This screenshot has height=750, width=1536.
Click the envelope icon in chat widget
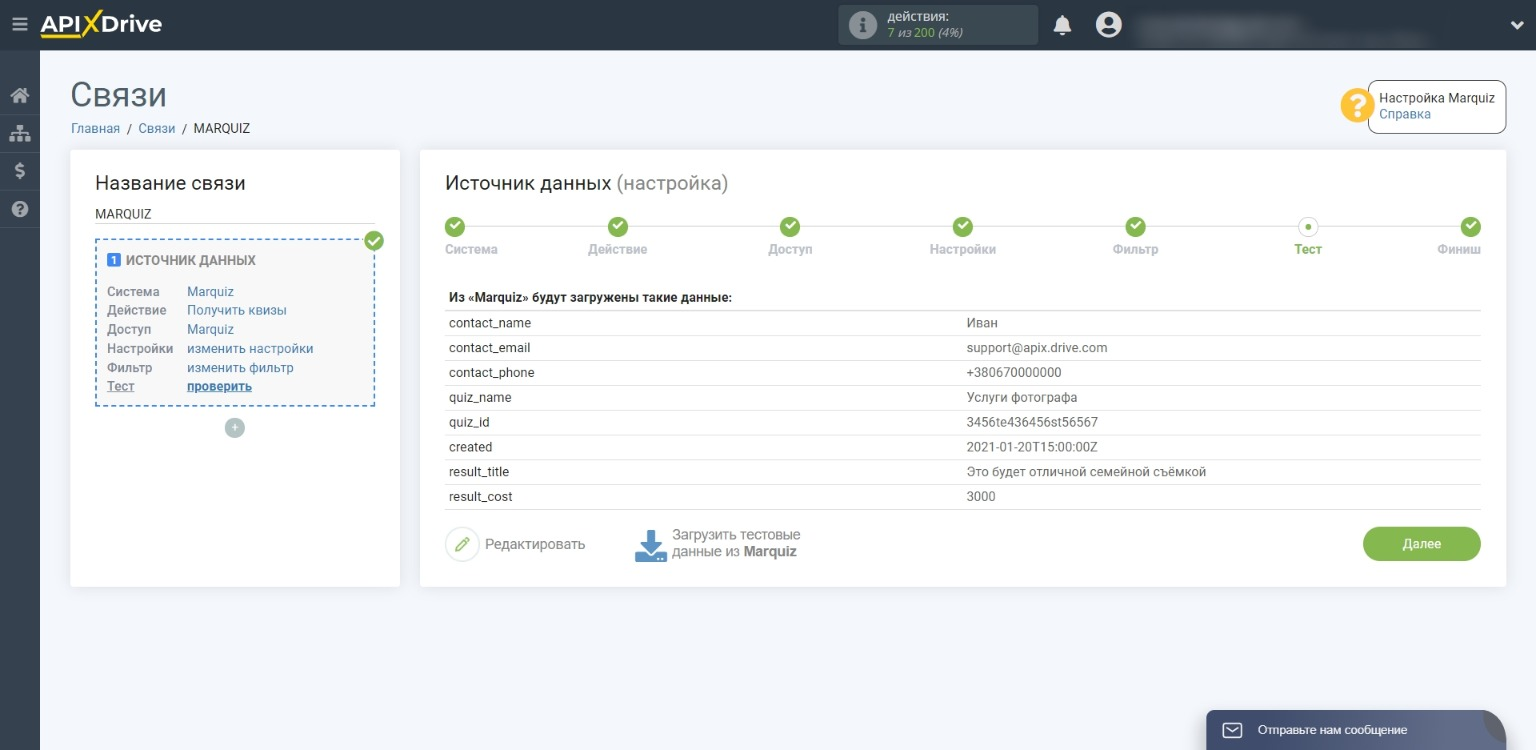click(x=1233, y=730)
